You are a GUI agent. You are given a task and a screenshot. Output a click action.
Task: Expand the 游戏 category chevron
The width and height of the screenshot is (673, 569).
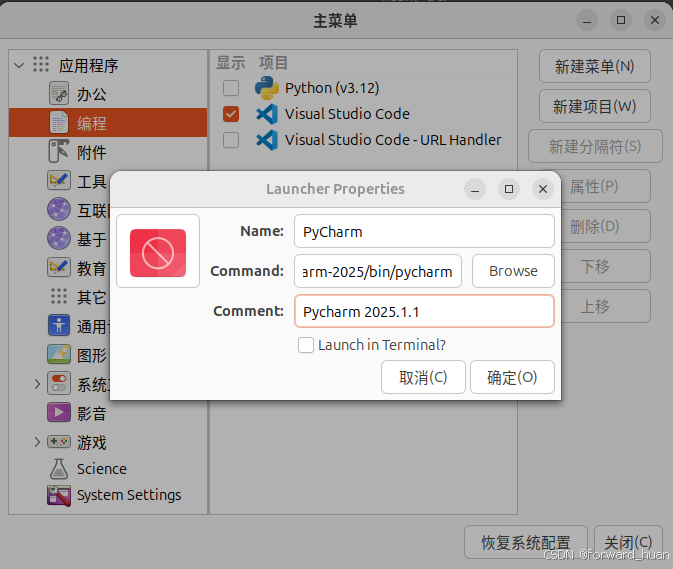(37, 442)
